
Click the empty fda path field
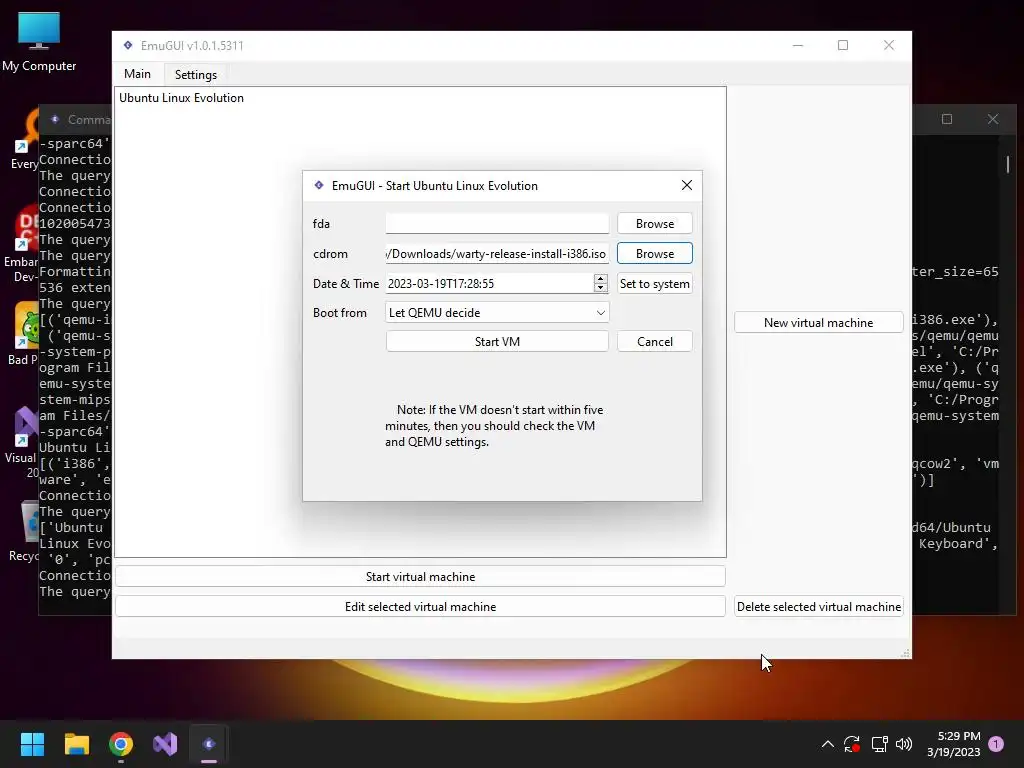[x=497, y=223]
